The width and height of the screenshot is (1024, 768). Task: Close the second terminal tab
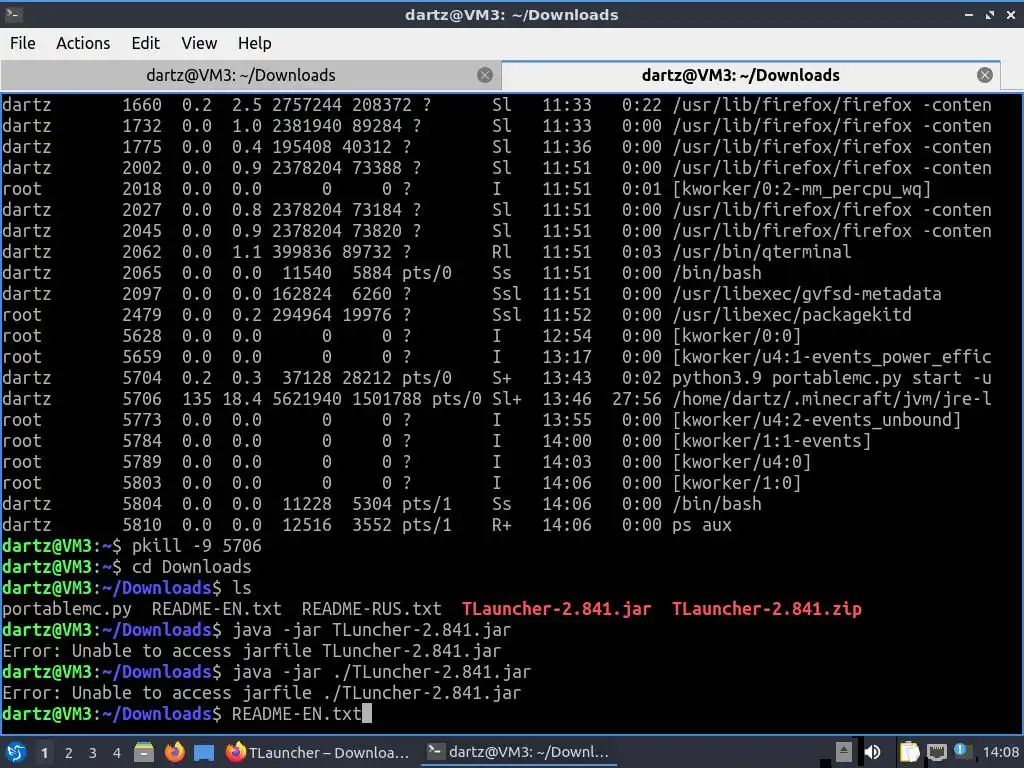point(985,75)
